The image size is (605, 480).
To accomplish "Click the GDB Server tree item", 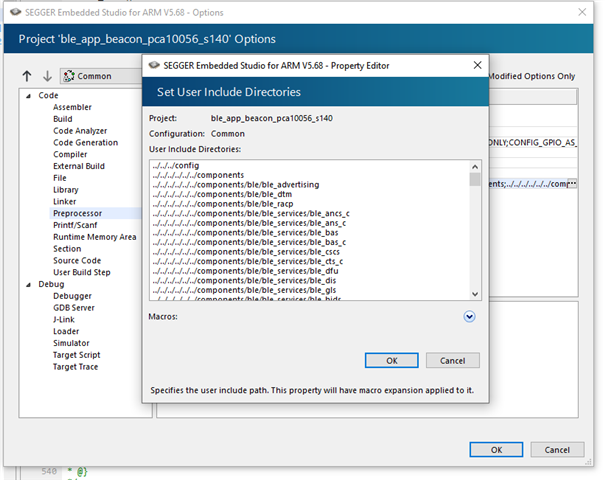I will click(x=75, y=308).
